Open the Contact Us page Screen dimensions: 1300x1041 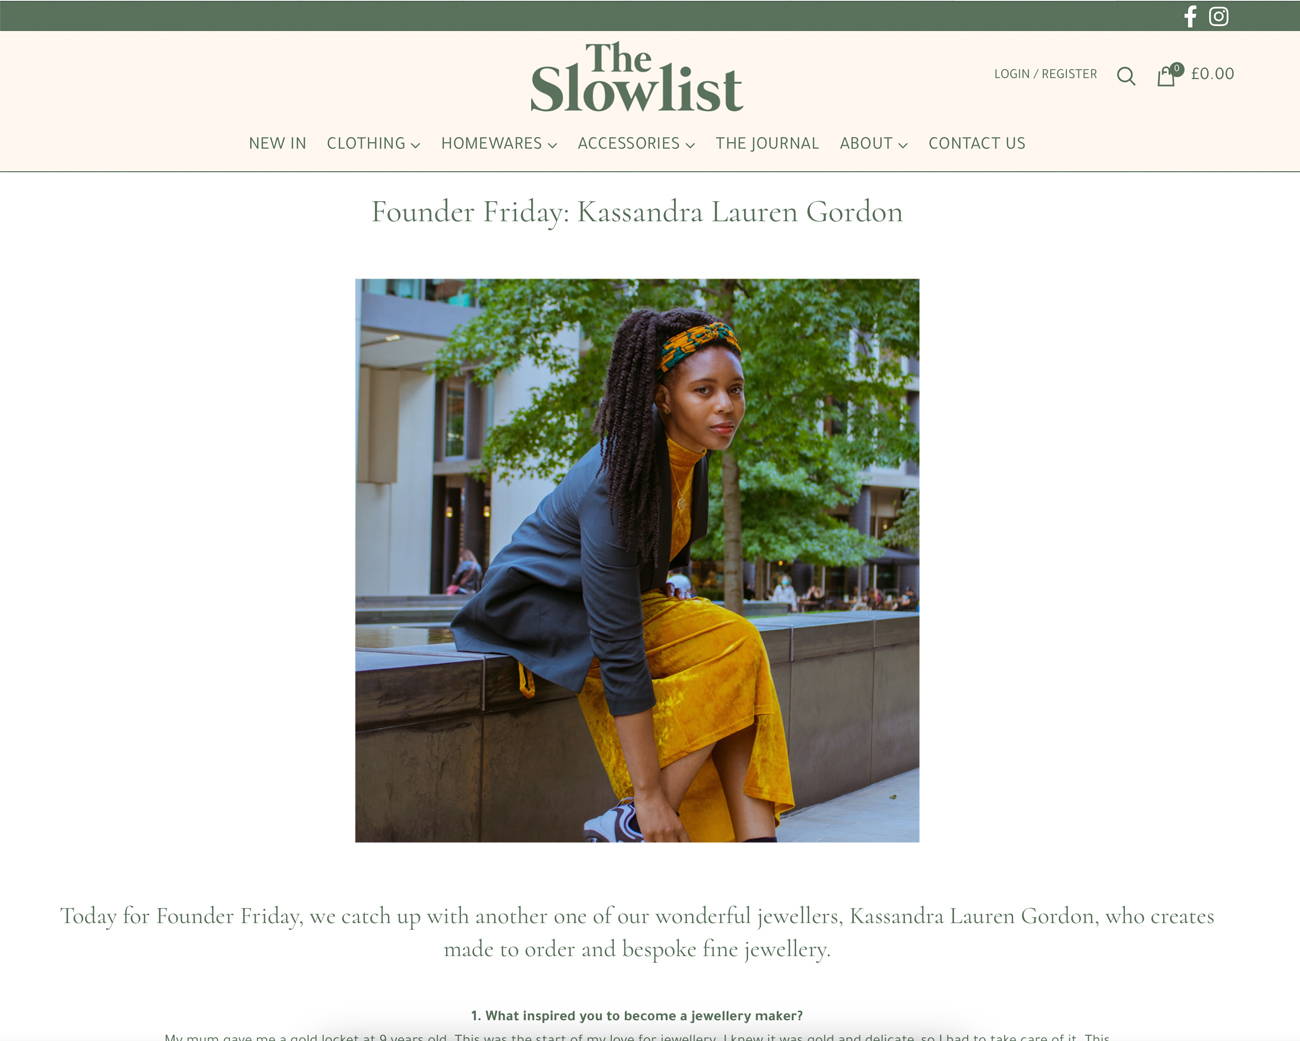click(977, 143)
